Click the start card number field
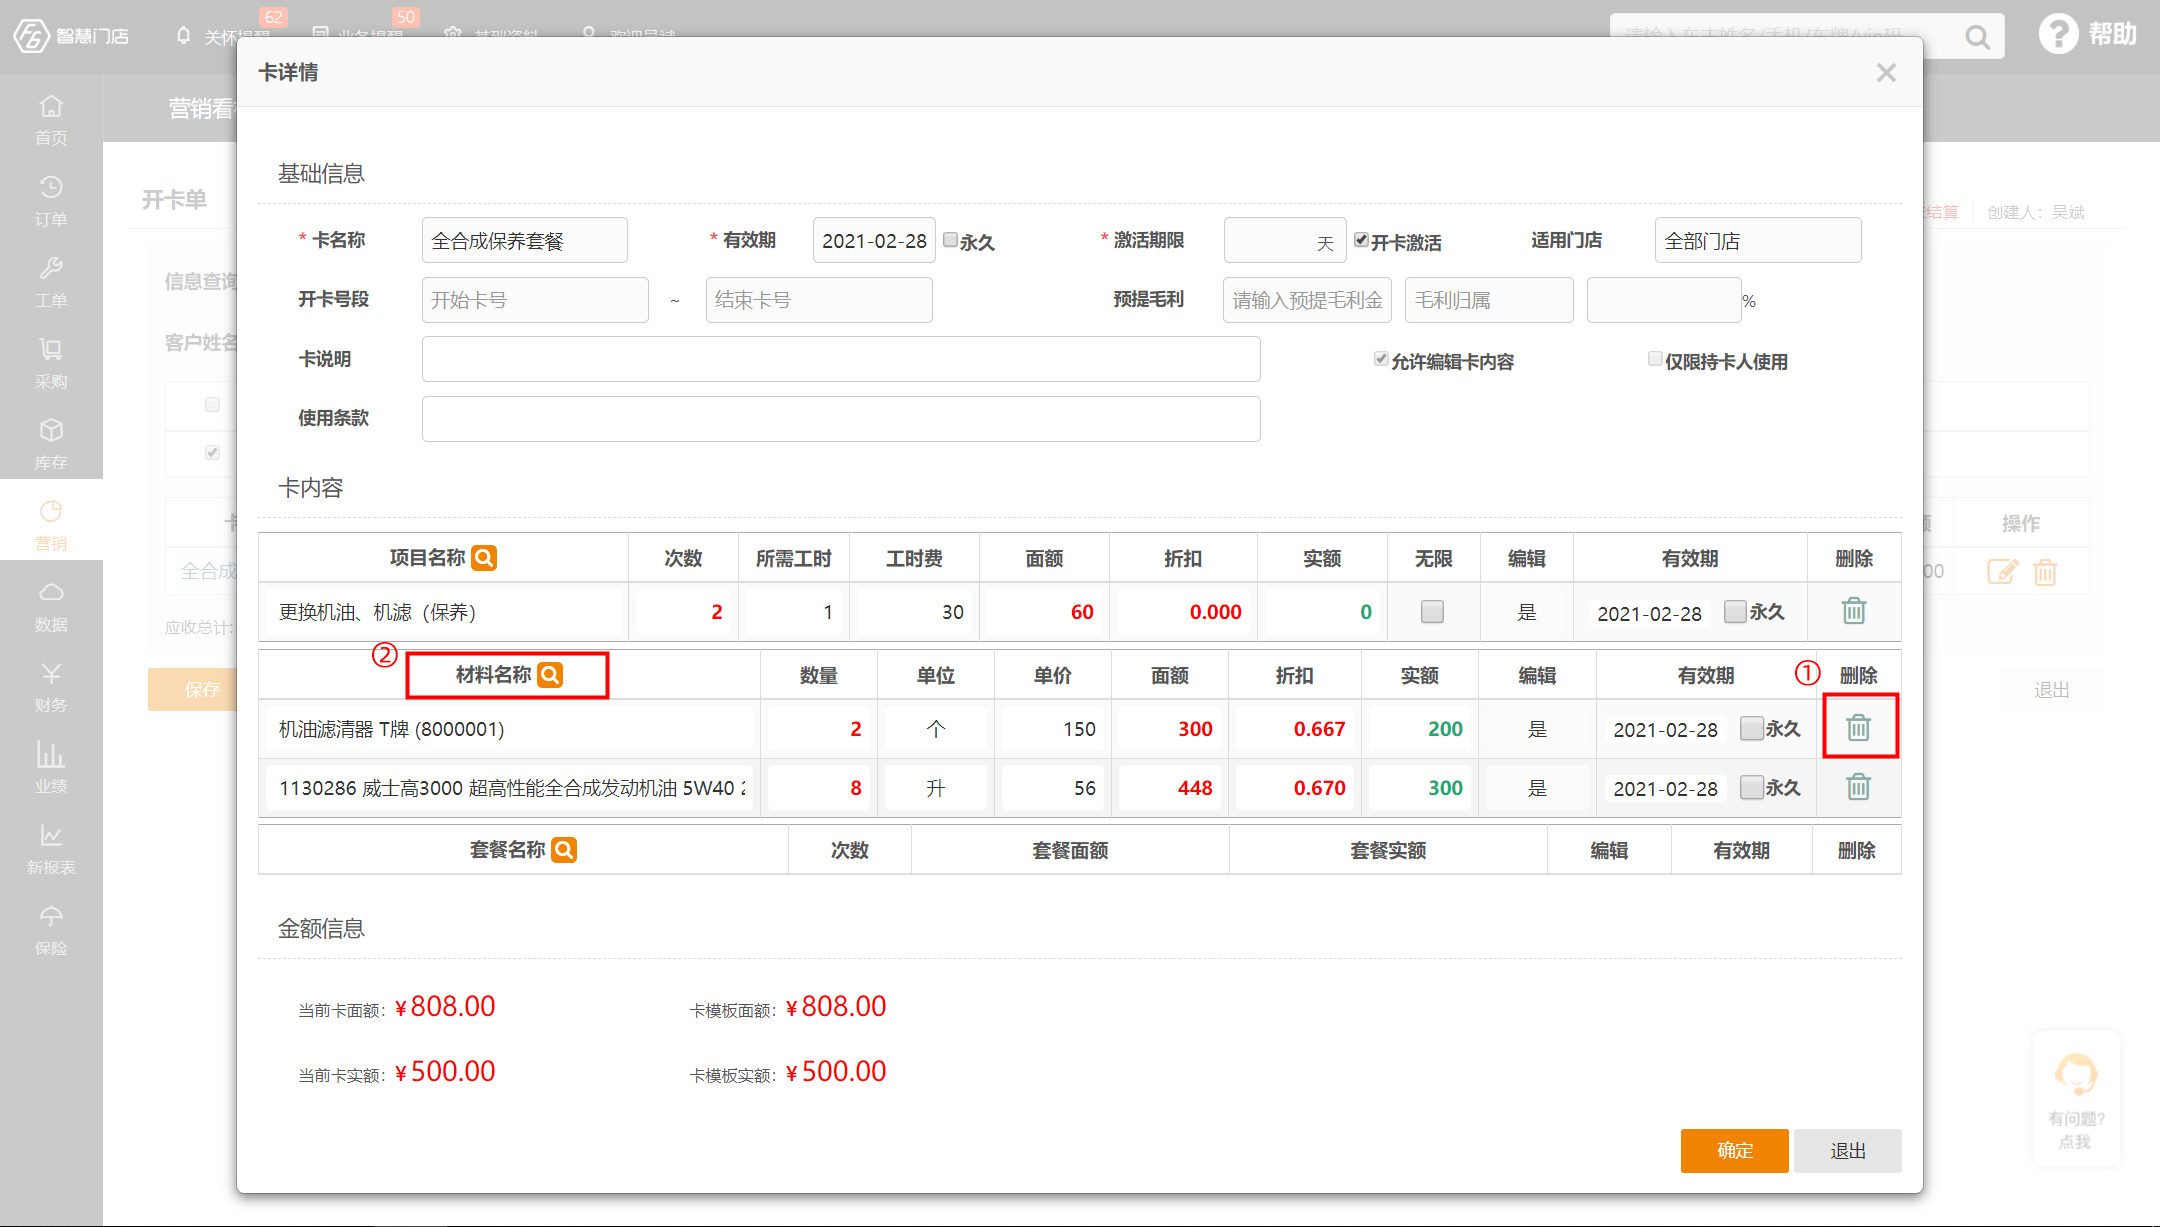The width and height of the screenshot is (2160, 1227). (535, 300)
